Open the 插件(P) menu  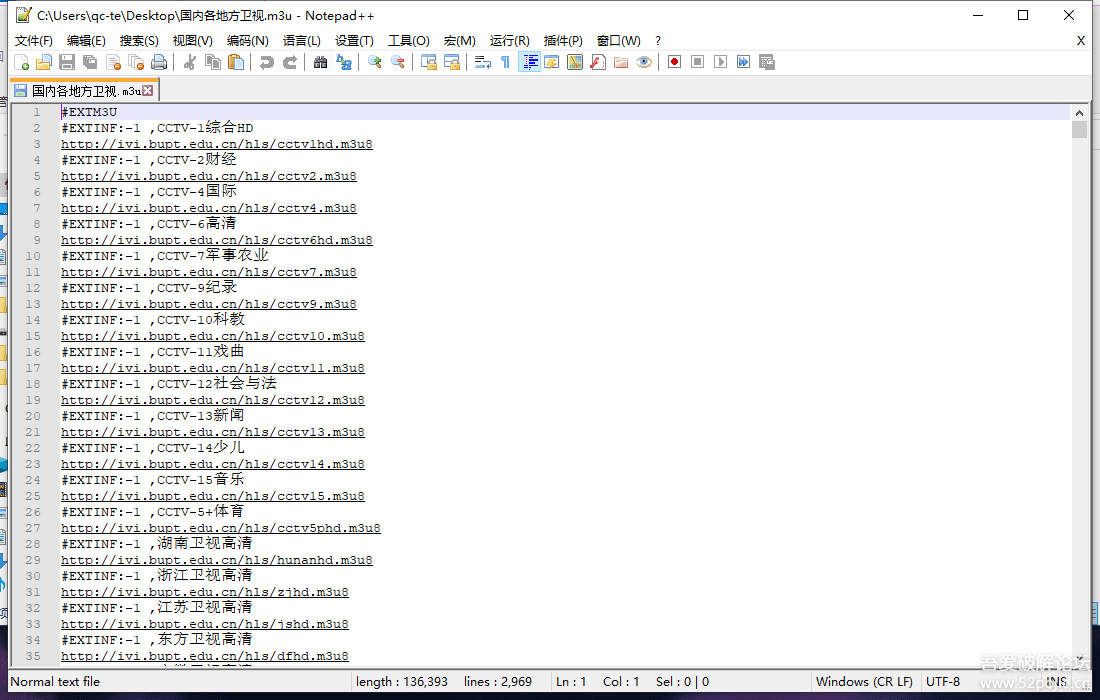coord(563,41)
